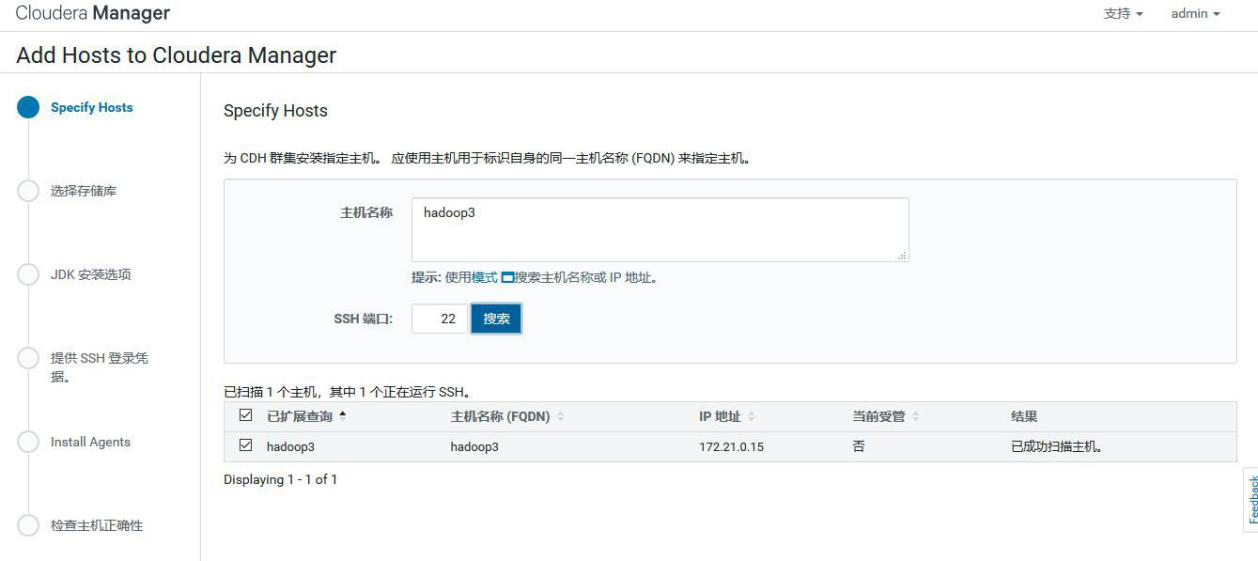Click the 检查主机正确性 step label
The height and width of the screenshot is (561, 1258).
(97, 526)
